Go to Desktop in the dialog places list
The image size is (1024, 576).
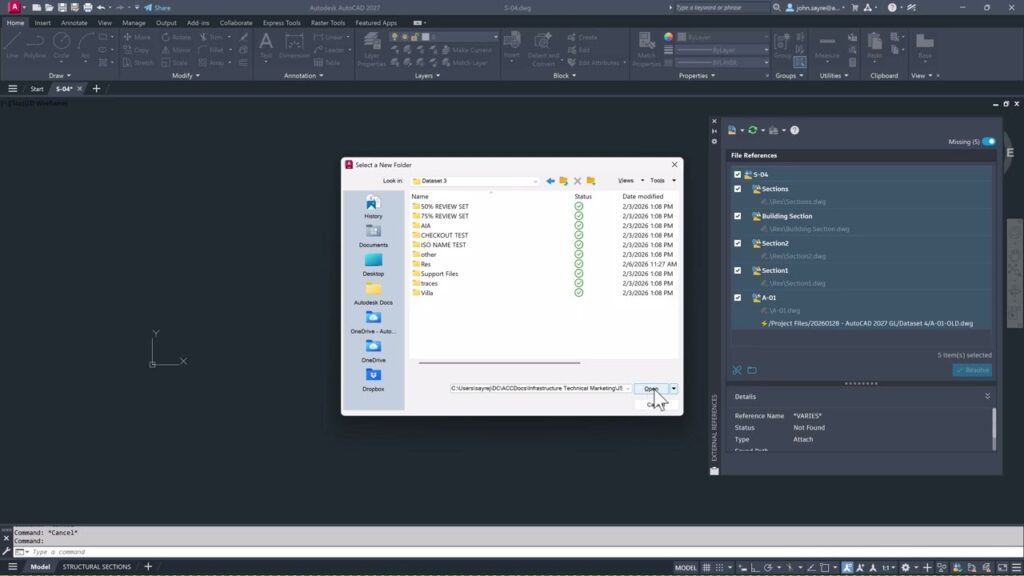click(x=373, y=264)
